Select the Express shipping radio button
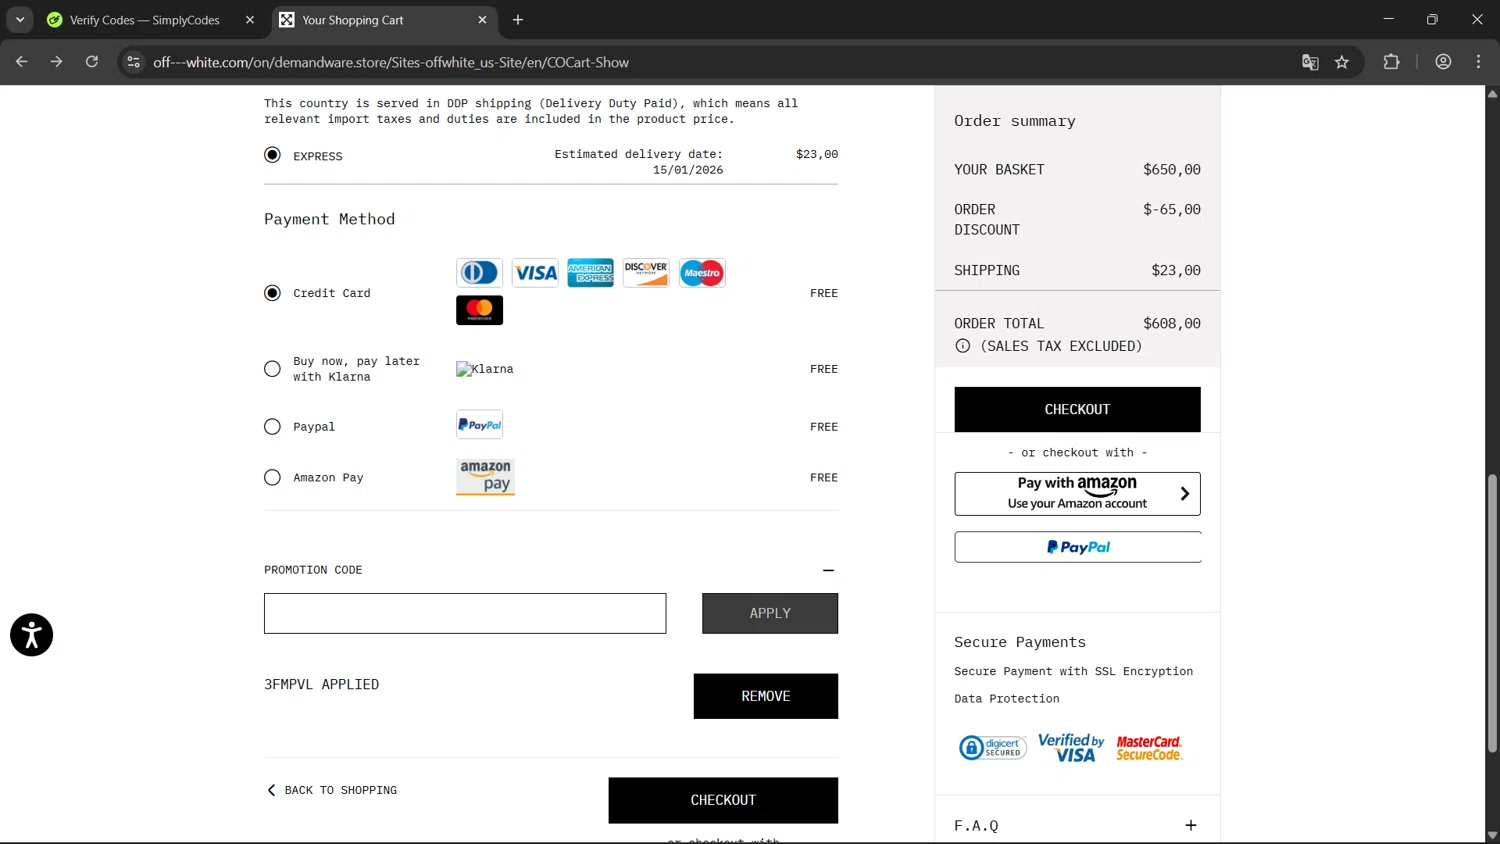This screenshot has width=1500, height=844. tap(272, 155)
